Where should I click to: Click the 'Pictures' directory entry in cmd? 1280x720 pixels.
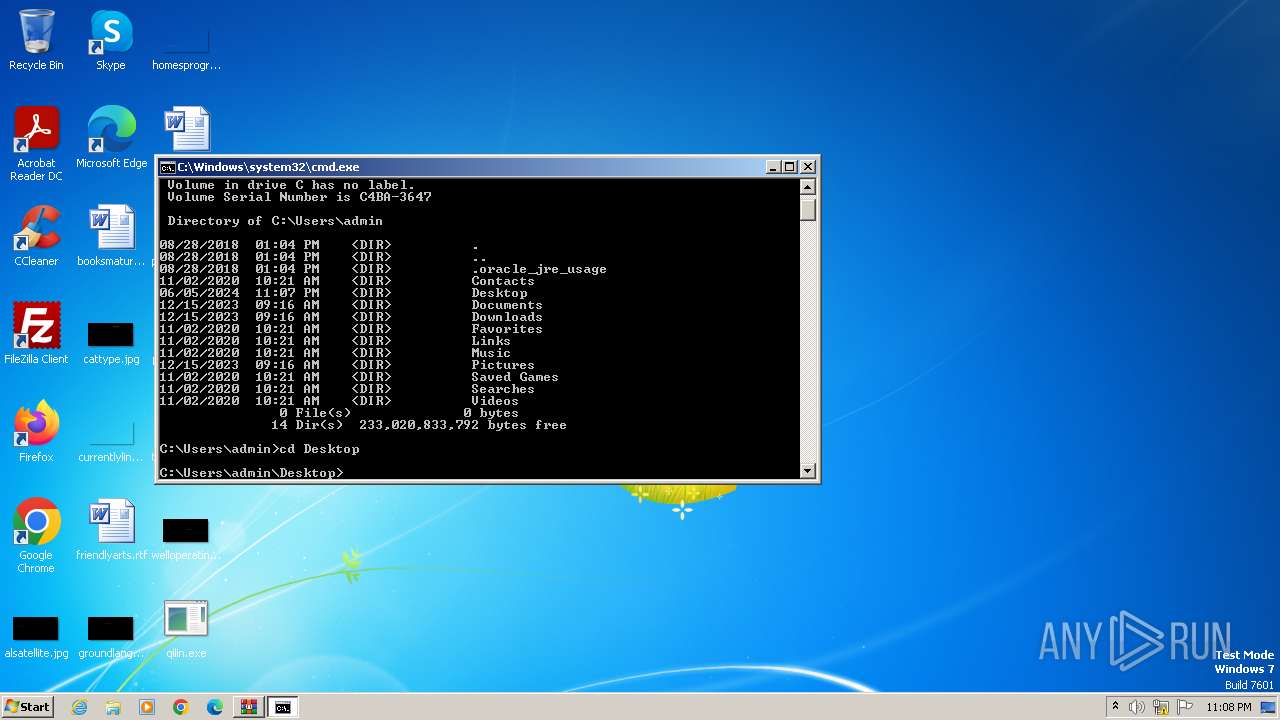coord(503,365)
